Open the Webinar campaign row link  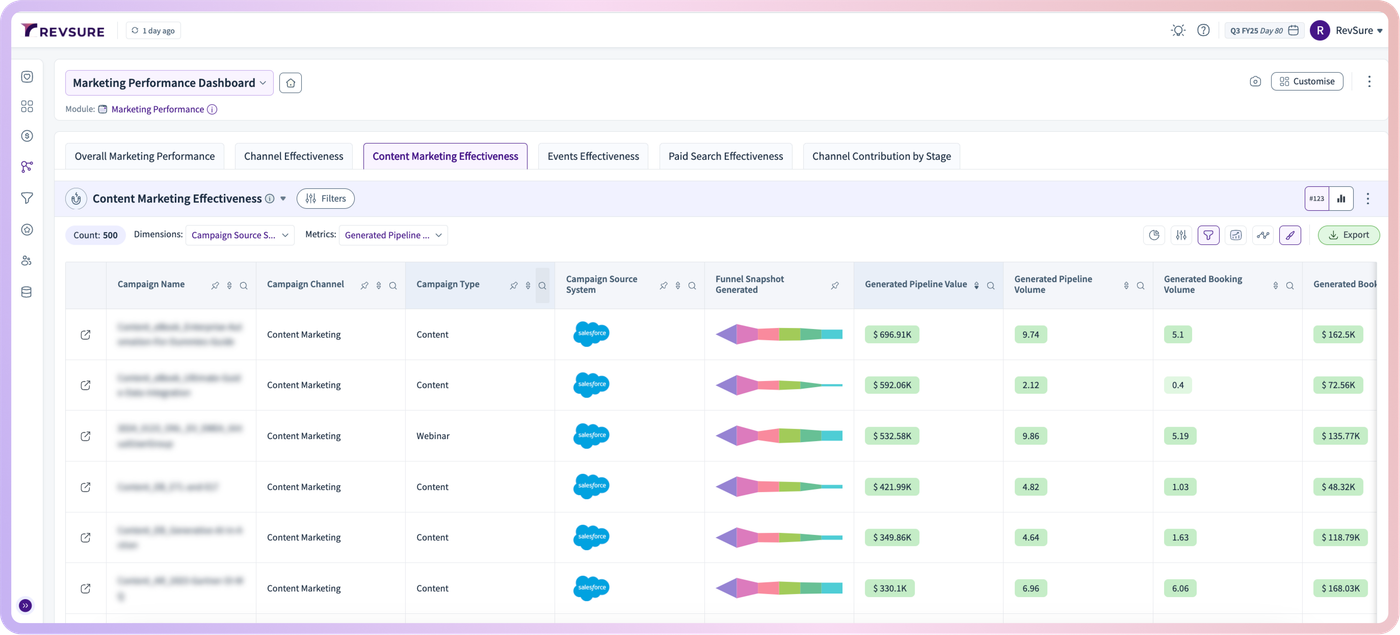pos(85,436)
